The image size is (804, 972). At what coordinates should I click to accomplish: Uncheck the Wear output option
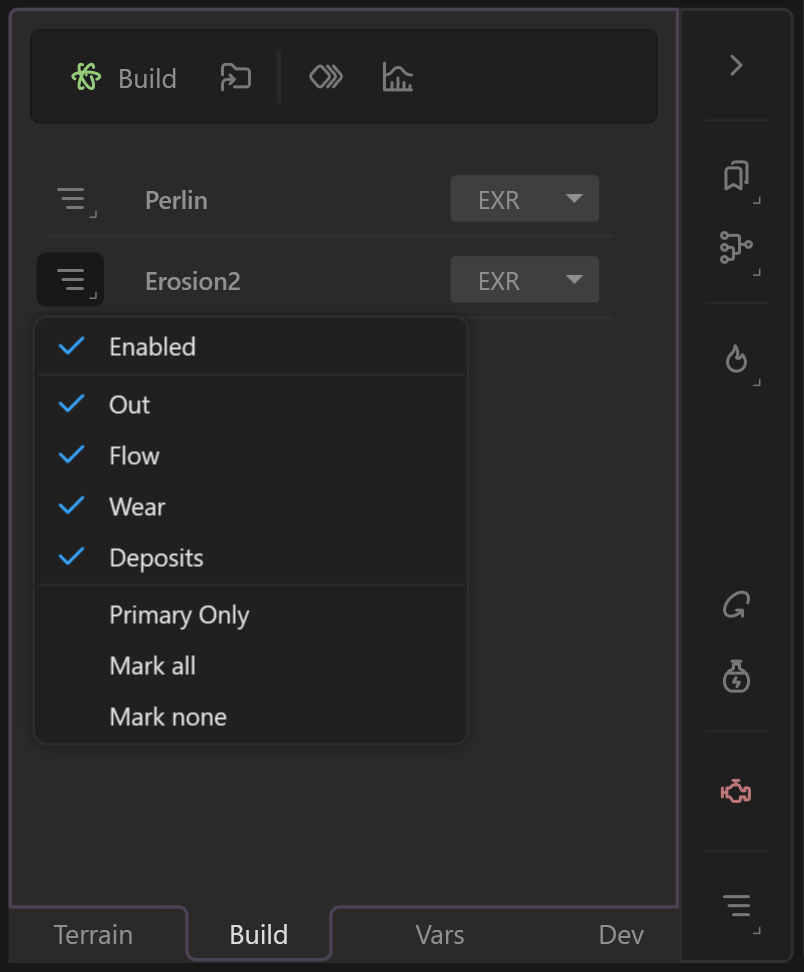(250, 506)
